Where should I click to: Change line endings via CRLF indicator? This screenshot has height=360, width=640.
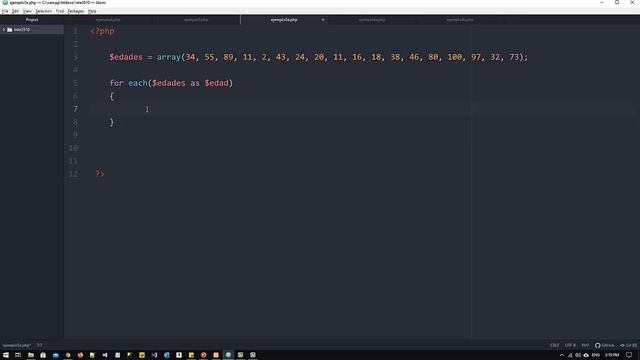pos(554,345)
